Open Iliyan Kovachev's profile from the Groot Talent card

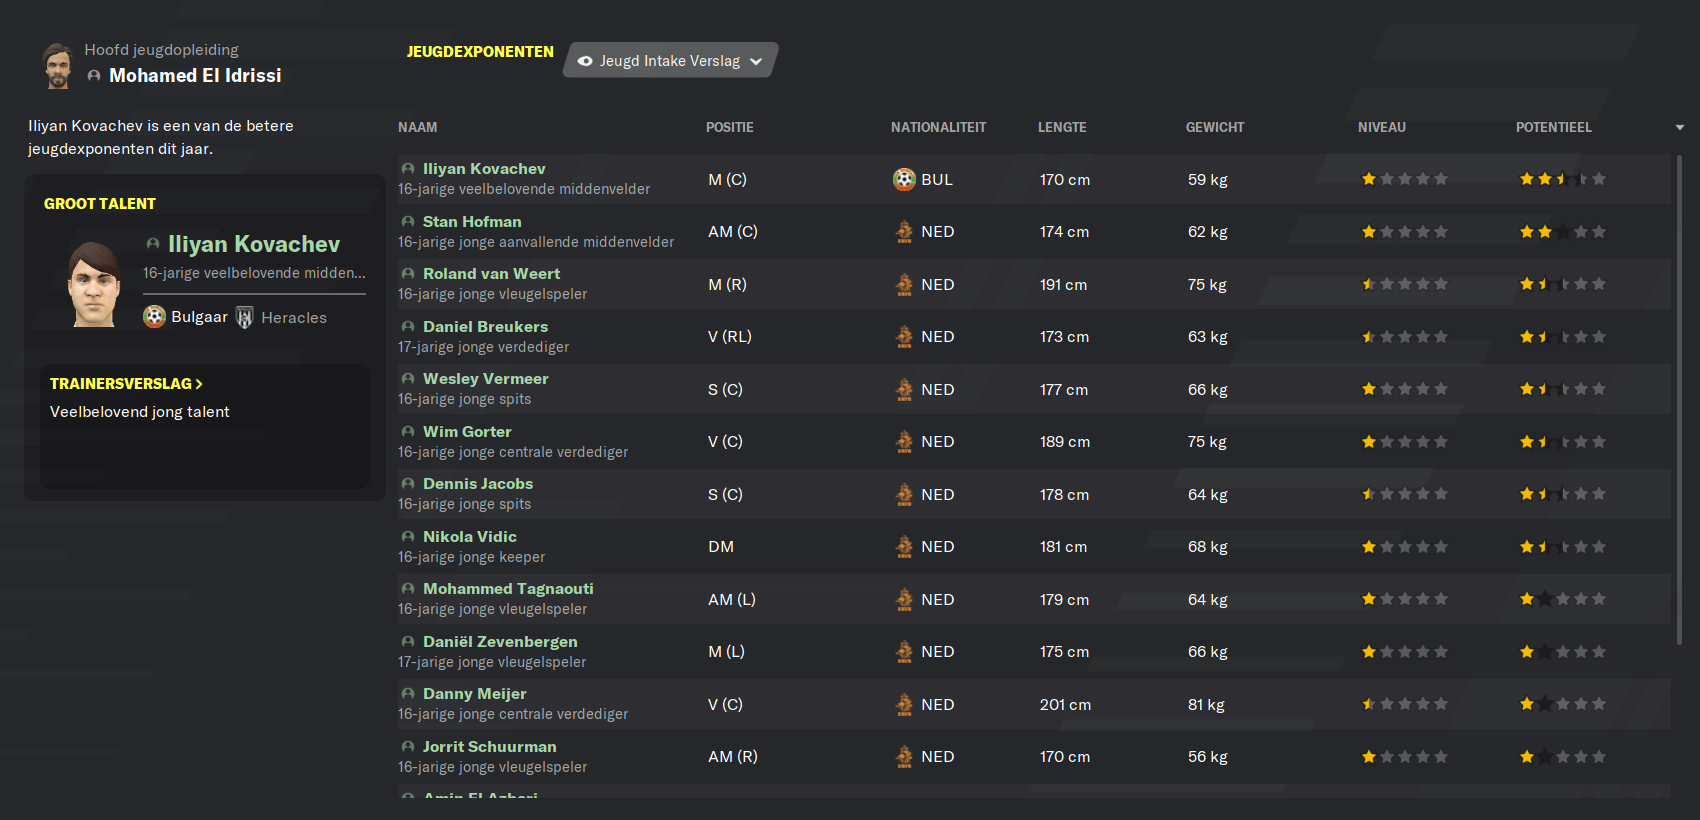(x=254, y=244)
